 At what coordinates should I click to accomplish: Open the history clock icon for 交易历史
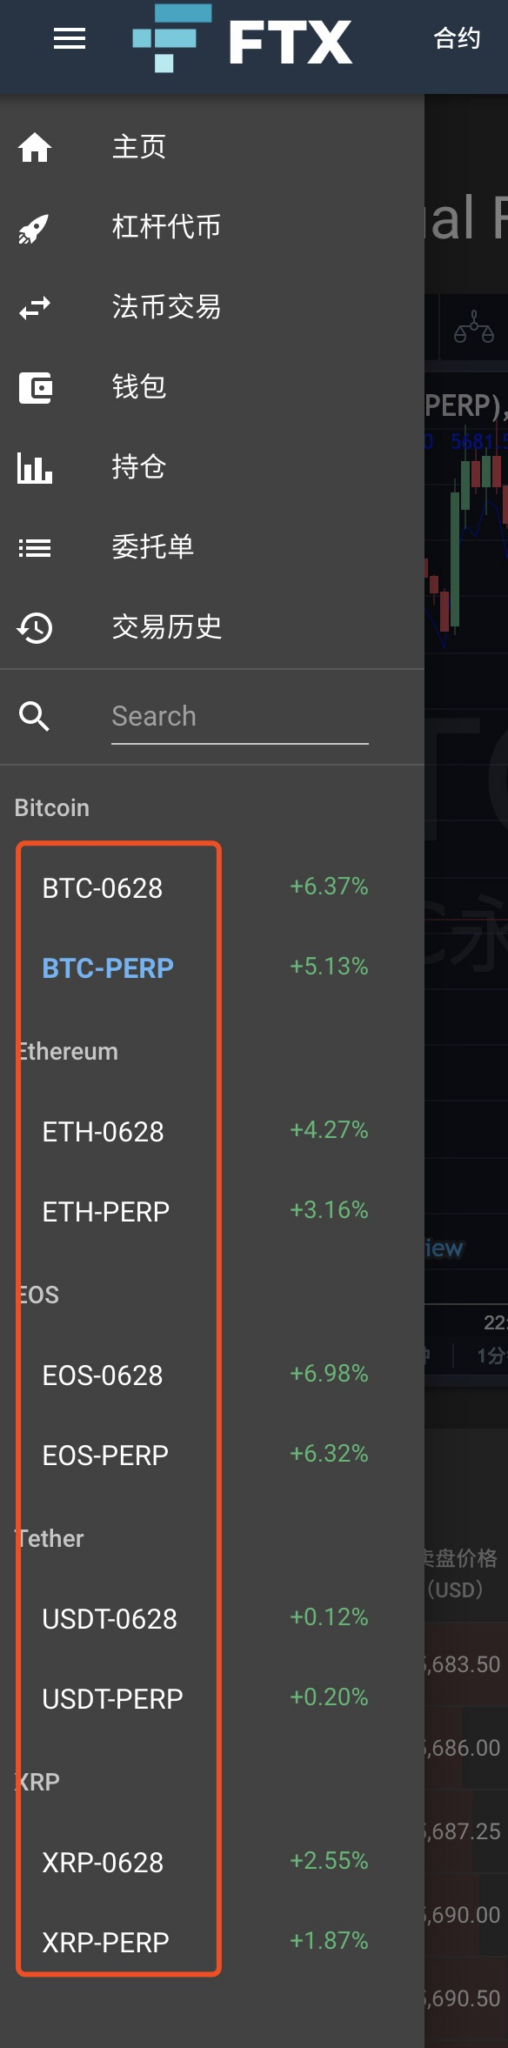35,628
